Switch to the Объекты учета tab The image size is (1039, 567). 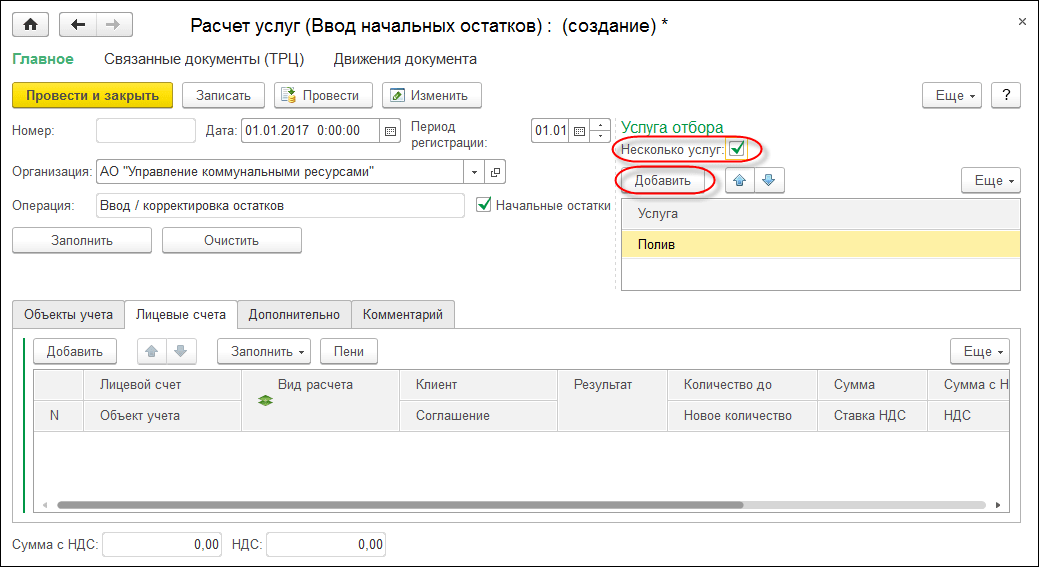tap(68, 314)
